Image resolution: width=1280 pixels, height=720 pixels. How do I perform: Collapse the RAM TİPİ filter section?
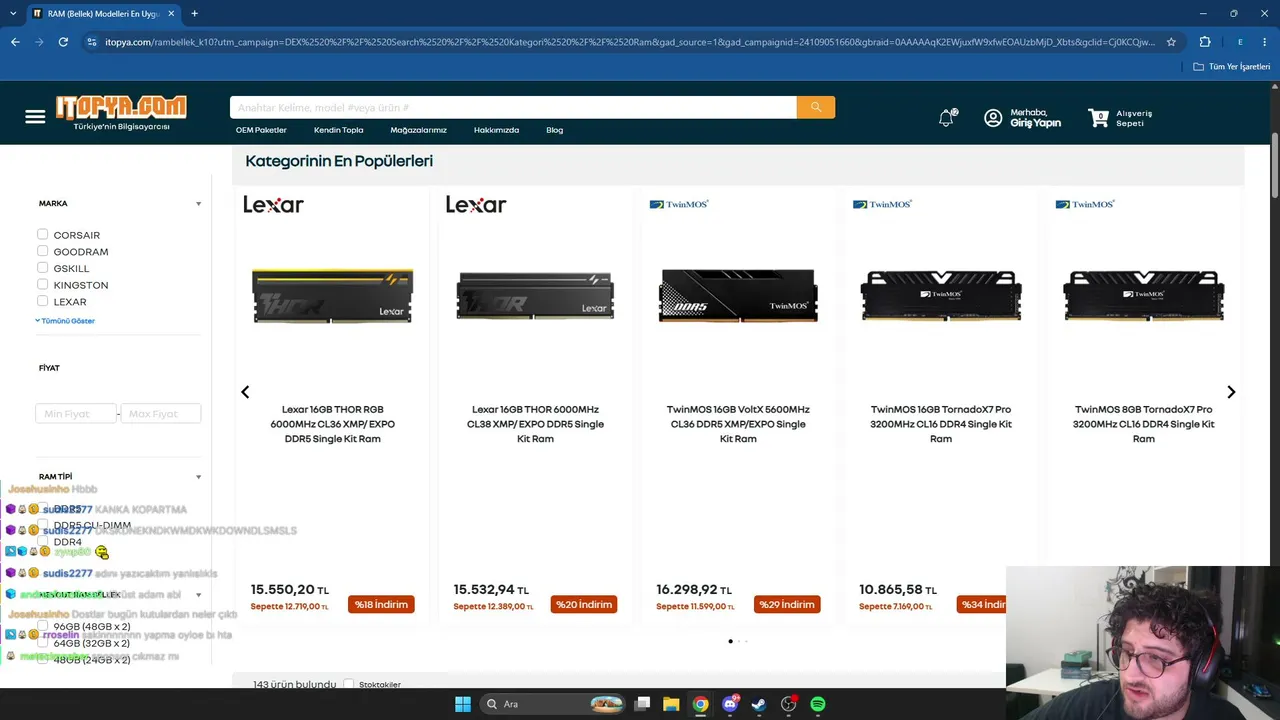[x=198, y=477]
